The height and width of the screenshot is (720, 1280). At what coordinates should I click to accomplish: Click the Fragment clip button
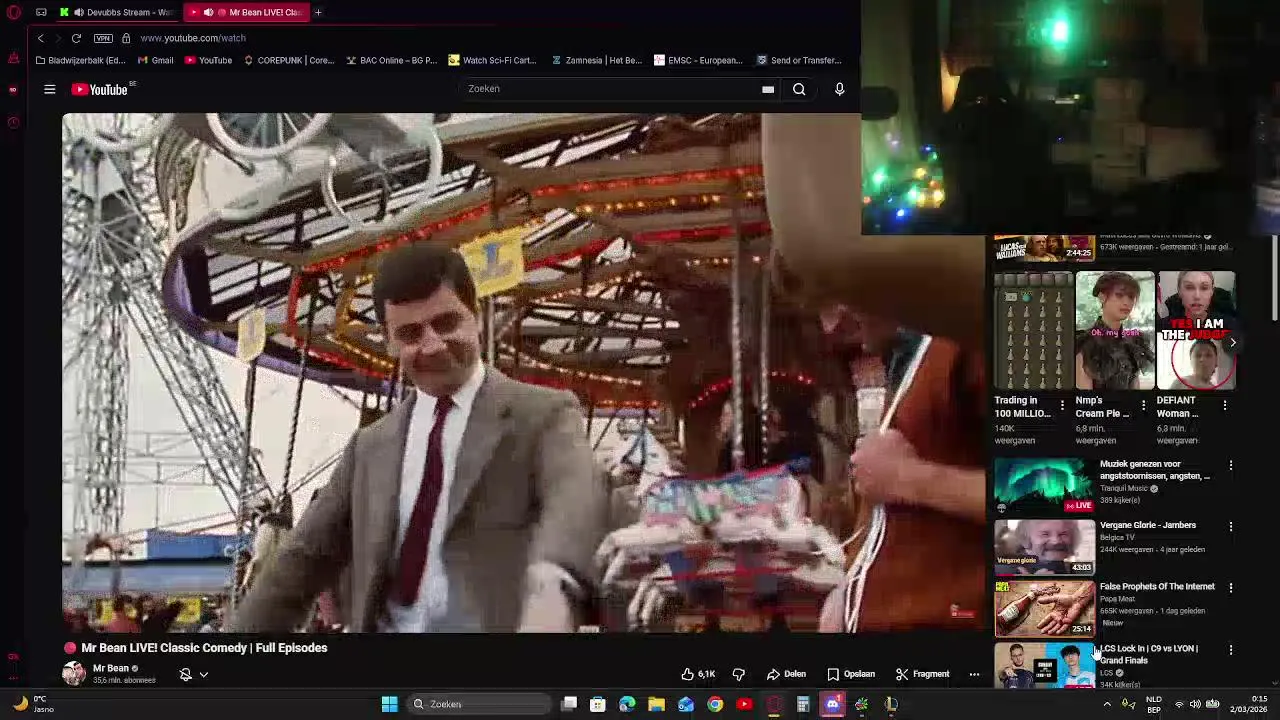922,674
